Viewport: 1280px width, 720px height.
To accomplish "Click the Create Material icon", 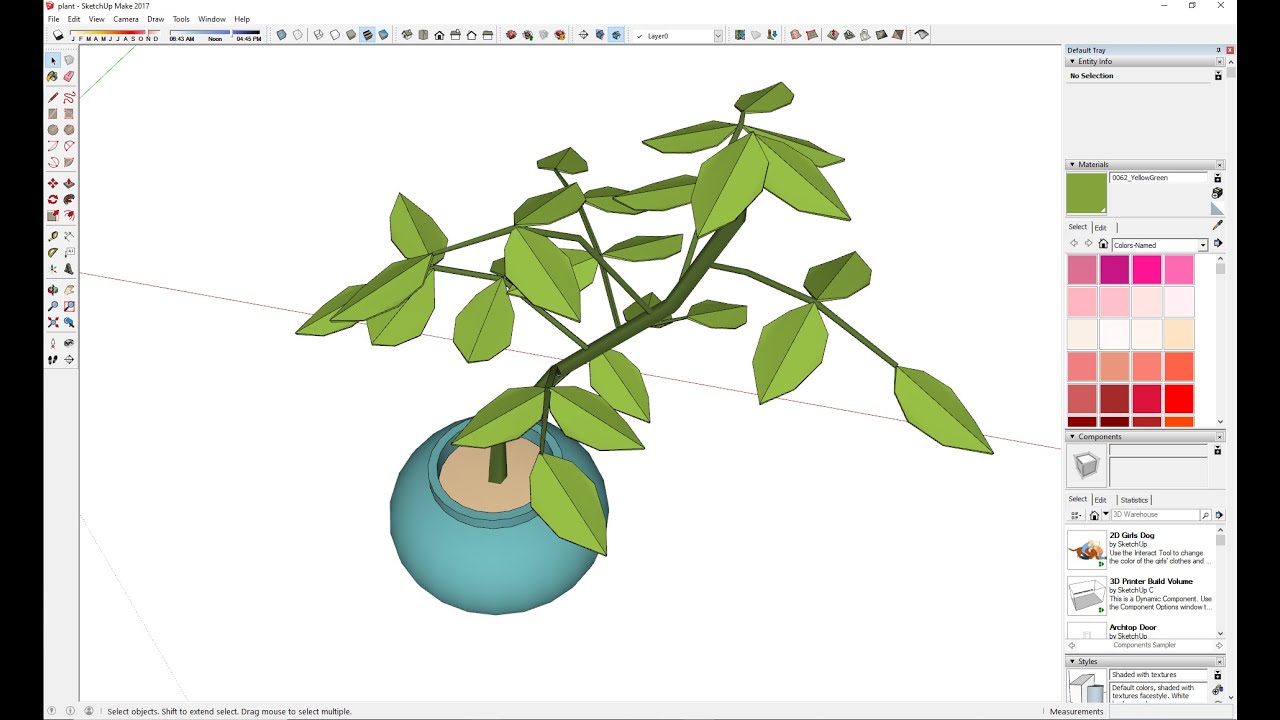I will 1217,193.
